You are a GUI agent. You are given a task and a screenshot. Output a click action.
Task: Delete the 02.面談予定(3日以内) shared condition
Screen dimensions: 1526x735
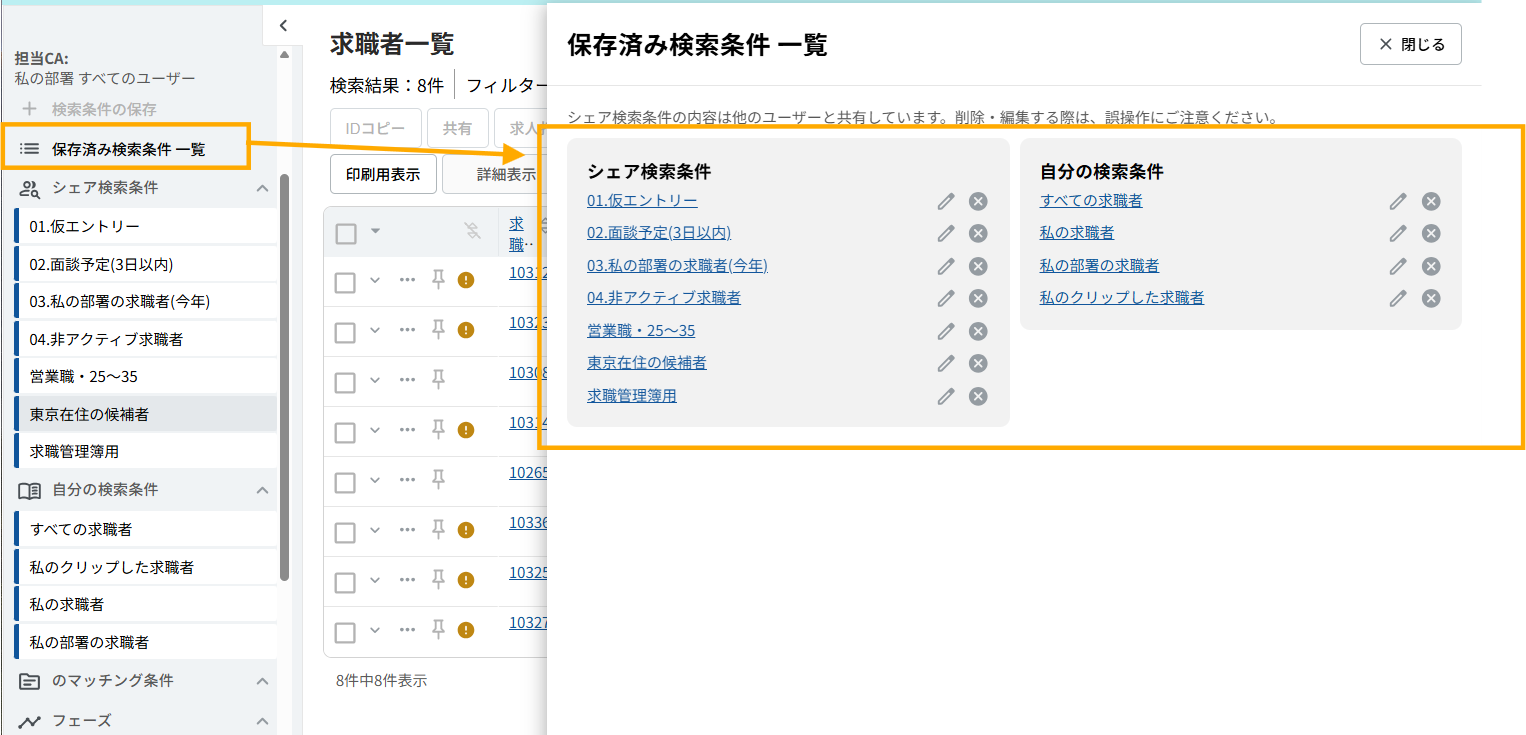click(978, 233)
